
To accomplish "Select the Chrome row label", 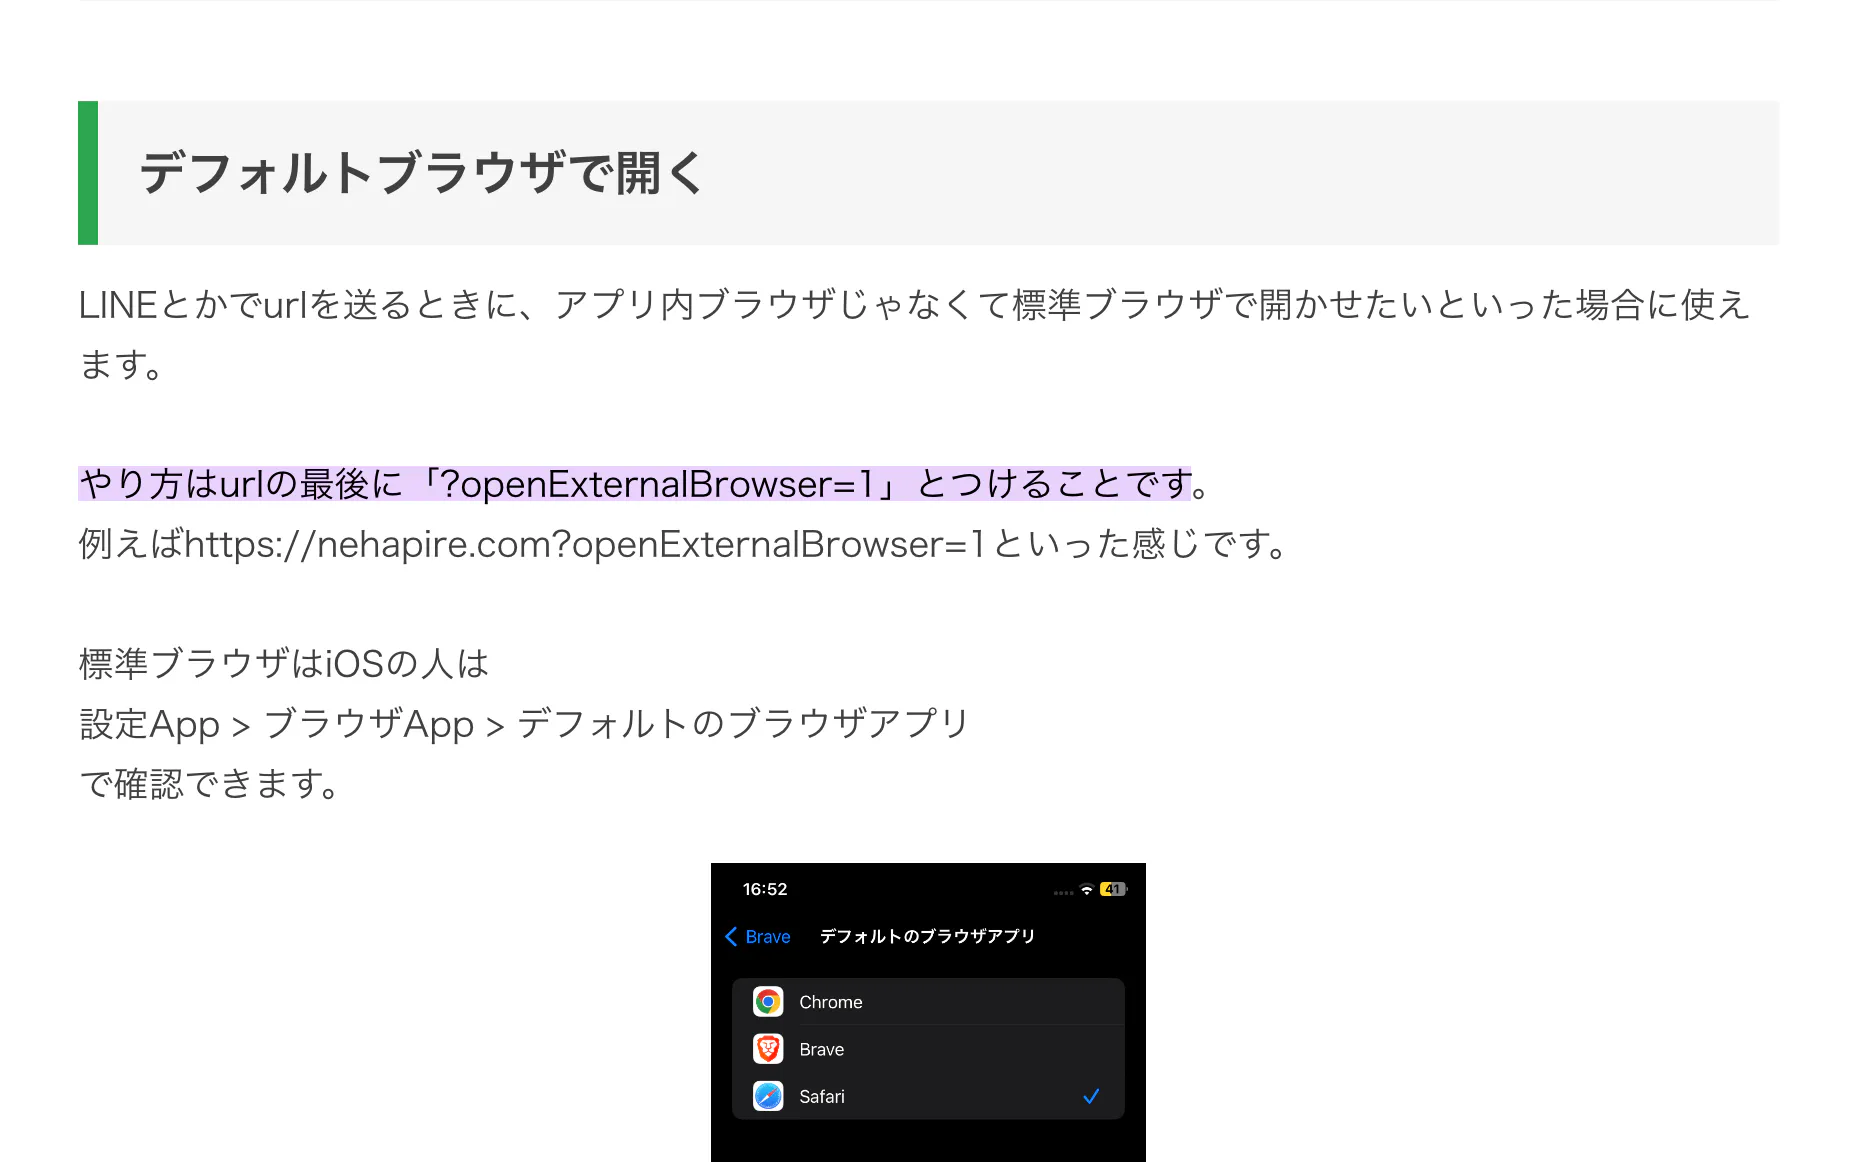I will [x=831, y=1002].
